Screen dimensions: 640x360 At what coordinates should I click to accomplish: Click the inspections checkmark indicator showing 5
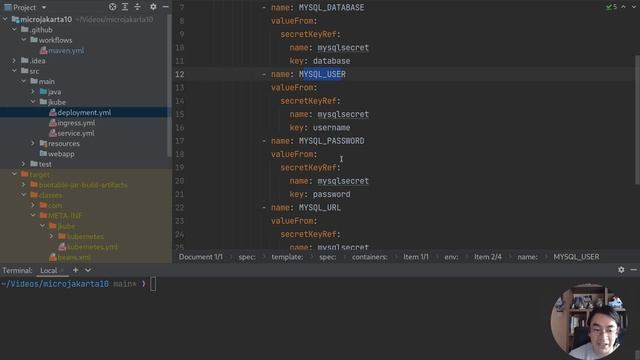611,7
